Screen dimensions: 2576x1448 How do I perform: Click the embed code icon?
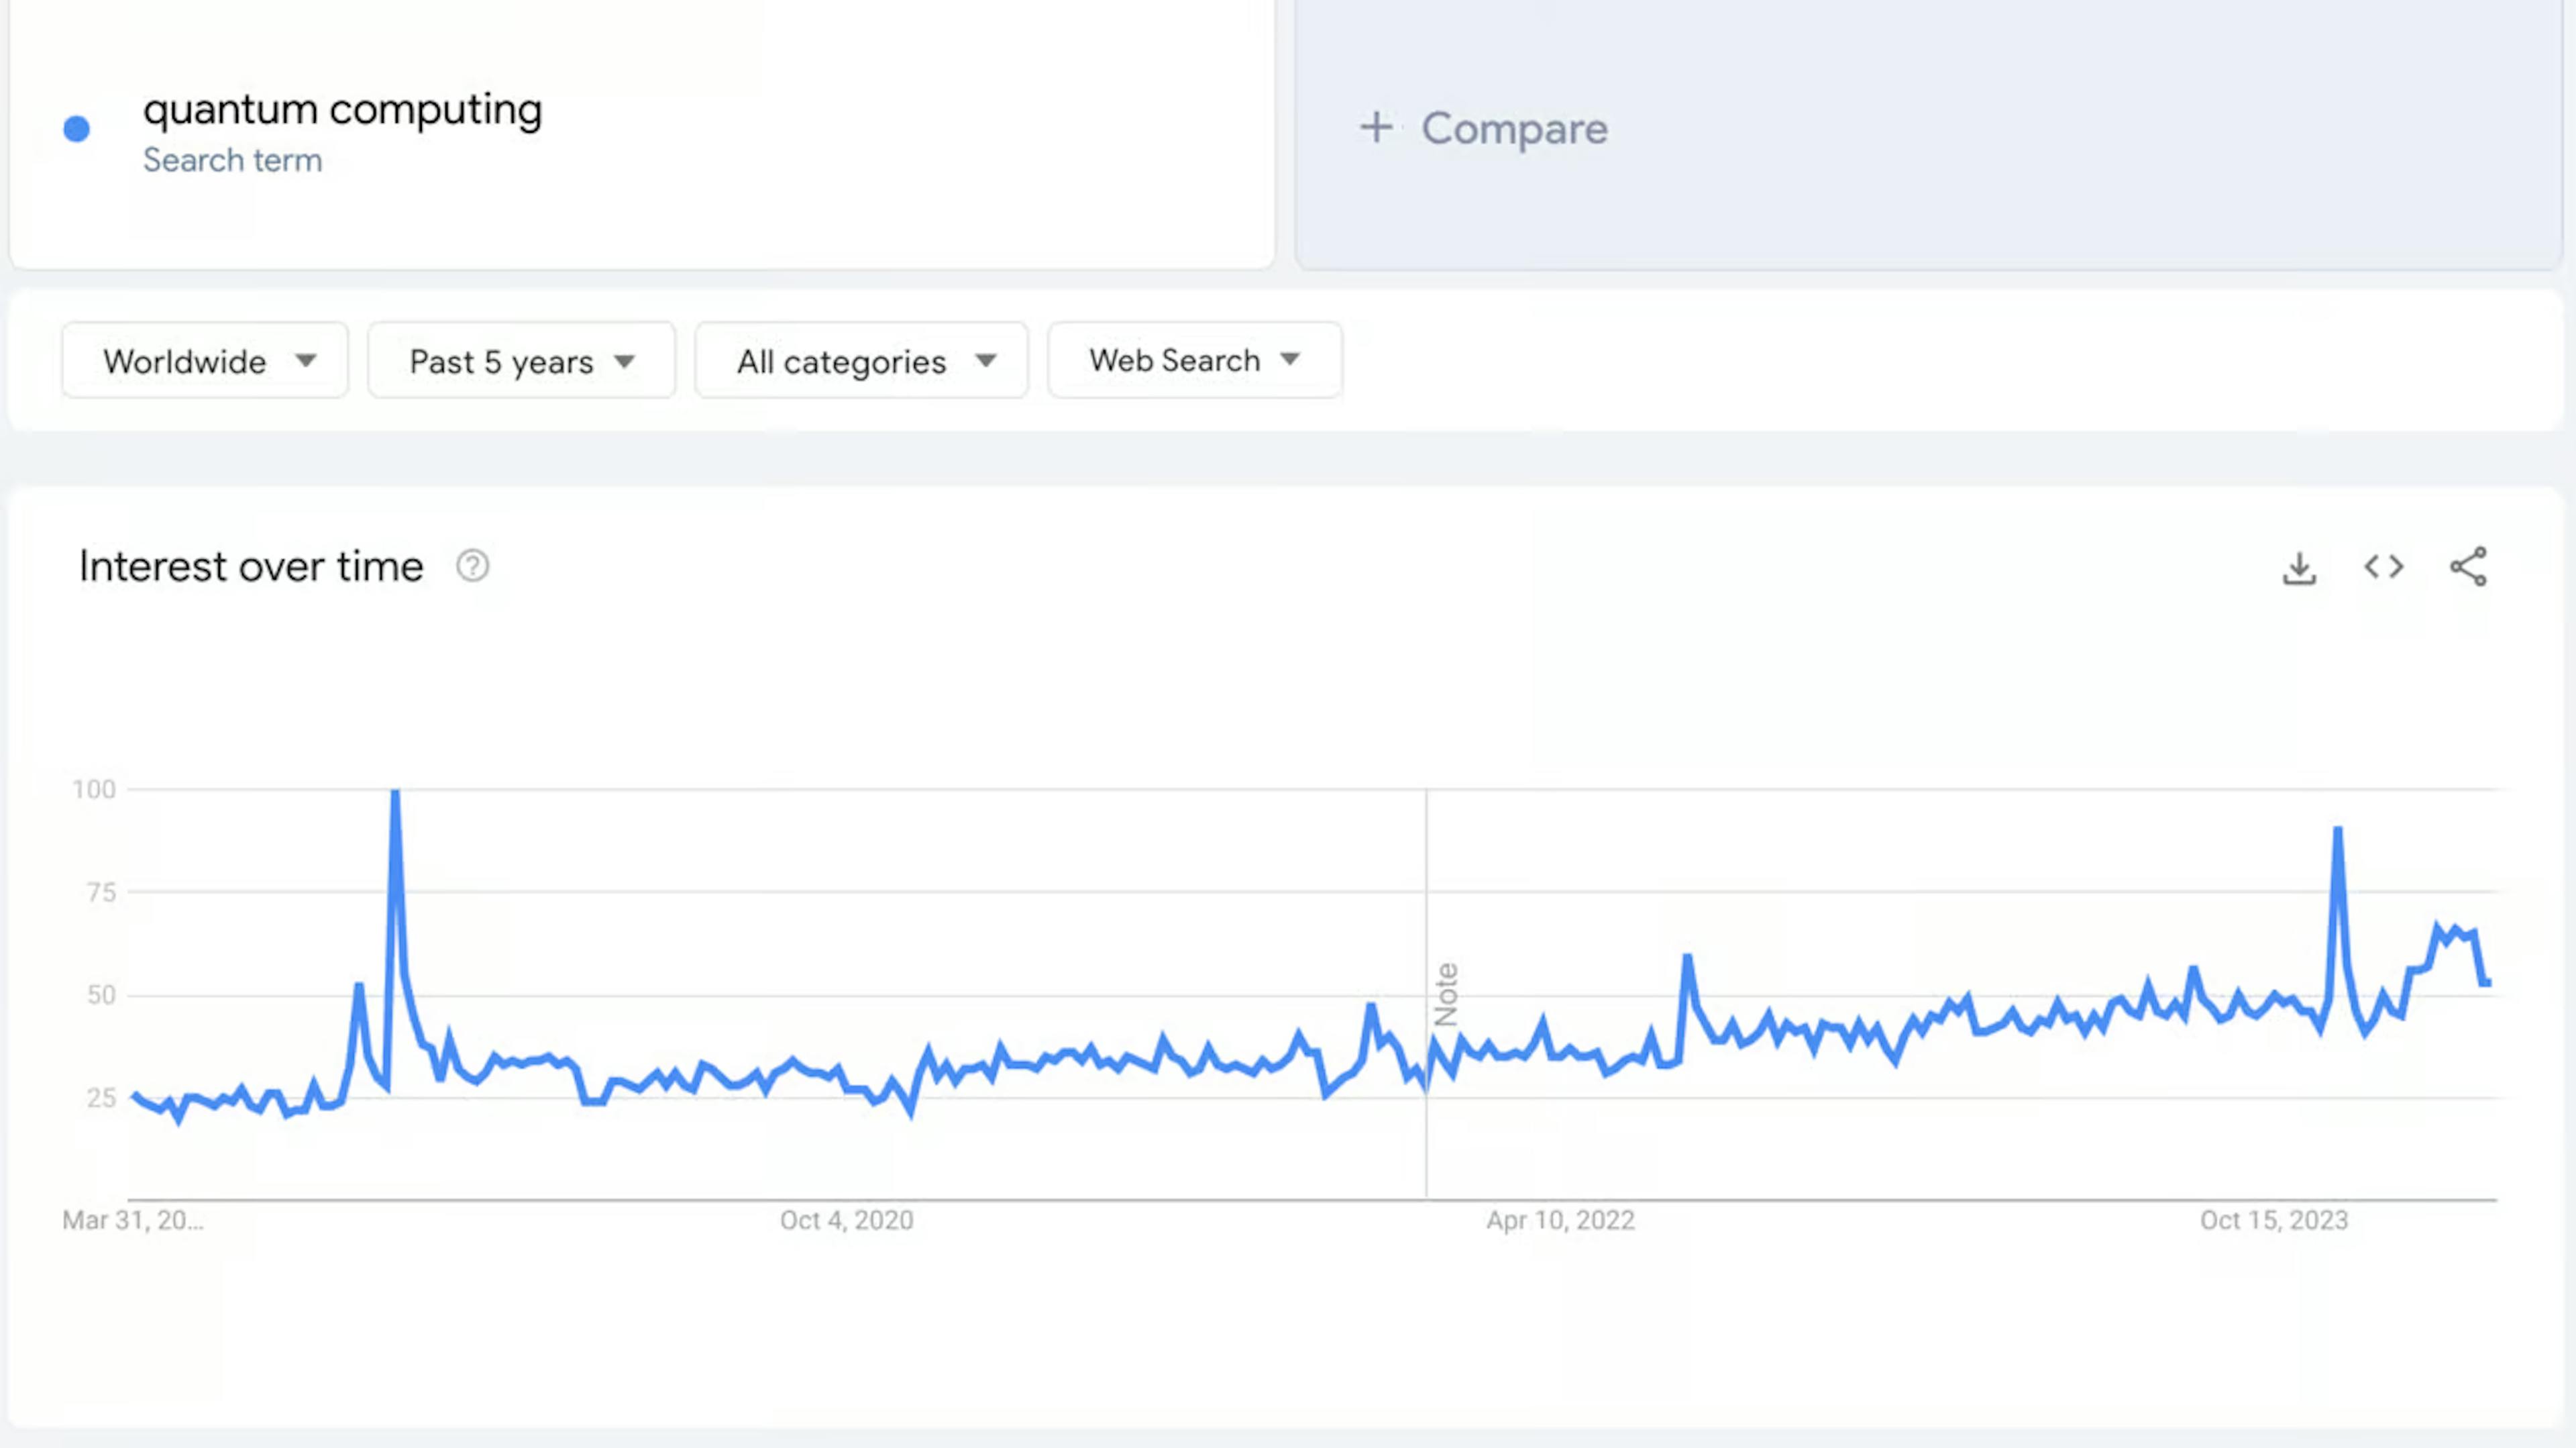point(2383,566)
